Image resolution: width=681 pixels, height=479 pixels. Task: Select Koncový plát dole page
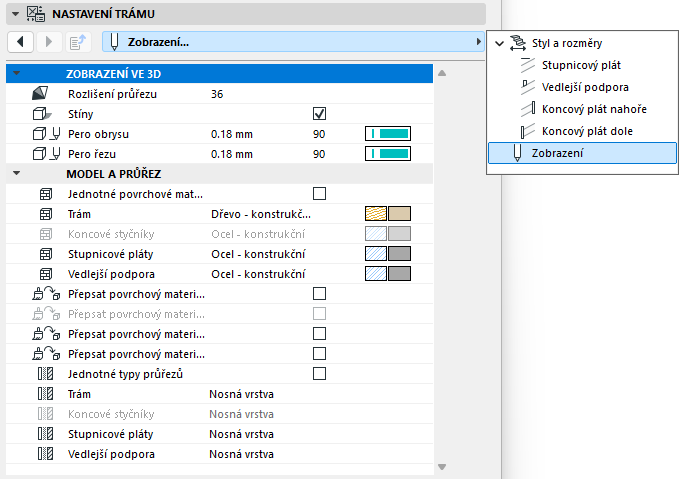tap(587, 131)
